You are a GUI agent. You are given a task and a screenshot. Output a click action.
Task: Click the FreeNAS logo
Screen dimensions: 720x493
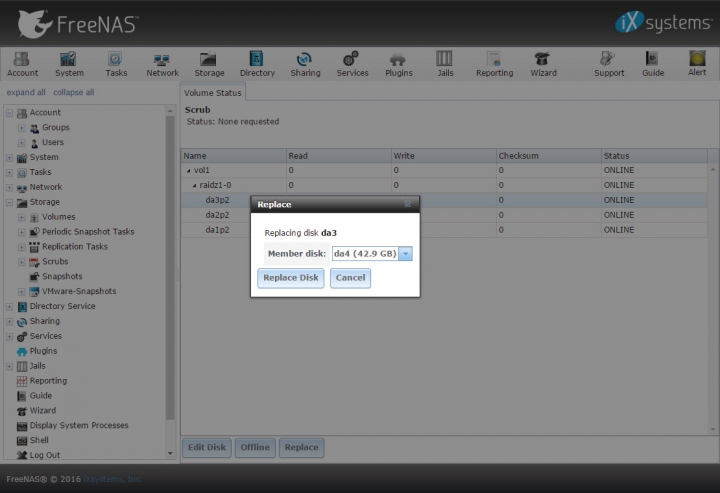(x=78, y=24)
